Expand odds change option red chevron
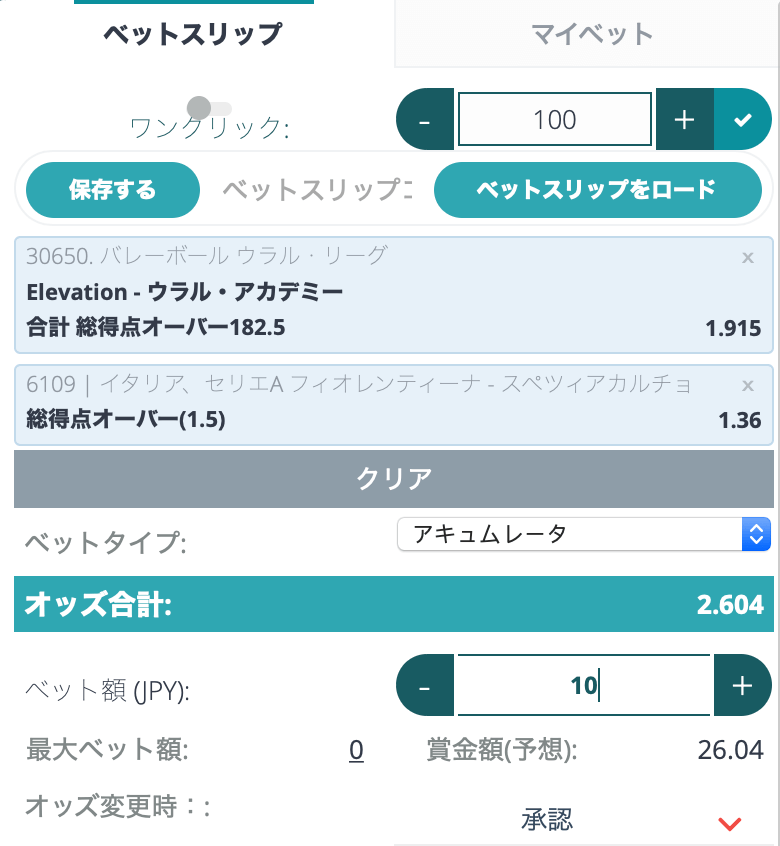 730,823
